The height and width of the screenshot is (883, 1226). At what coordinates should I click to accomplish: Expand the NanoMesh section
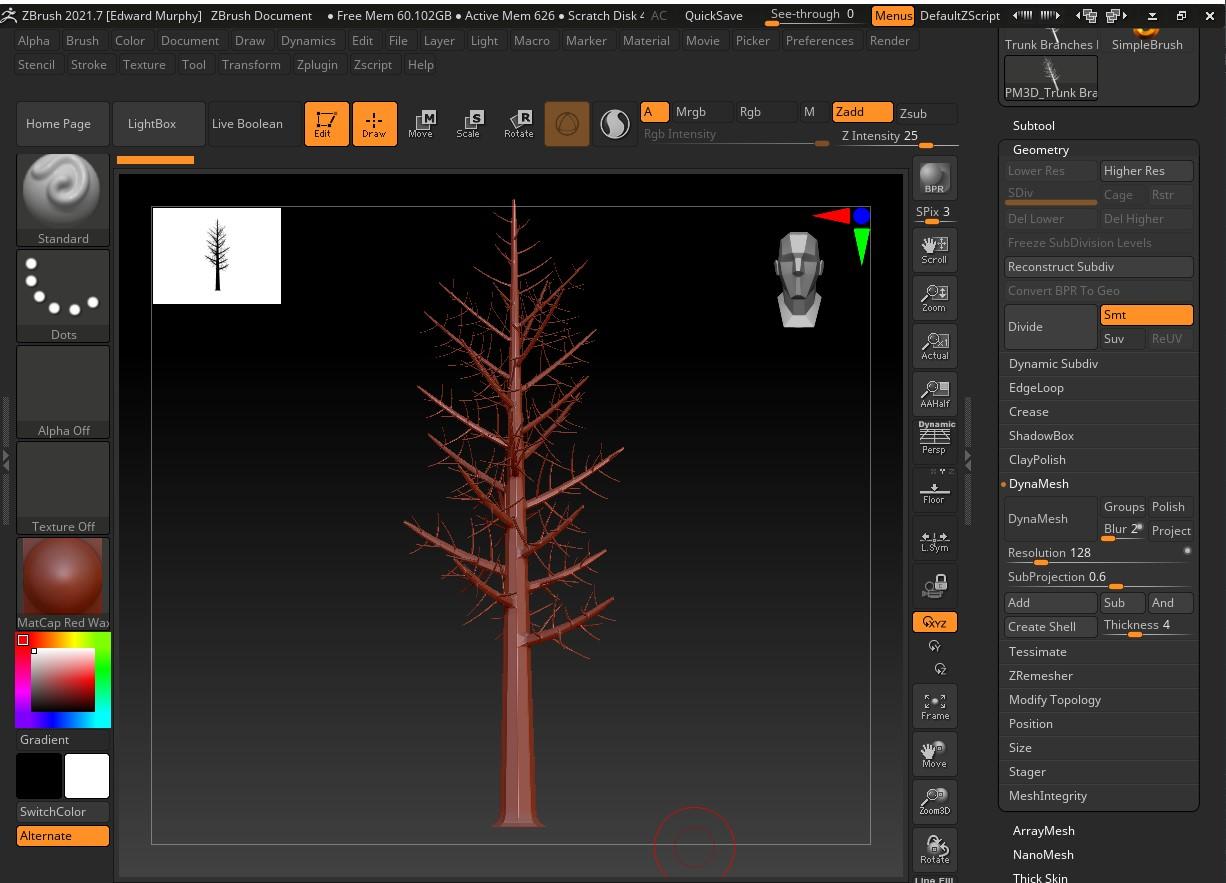point(1043,855)
